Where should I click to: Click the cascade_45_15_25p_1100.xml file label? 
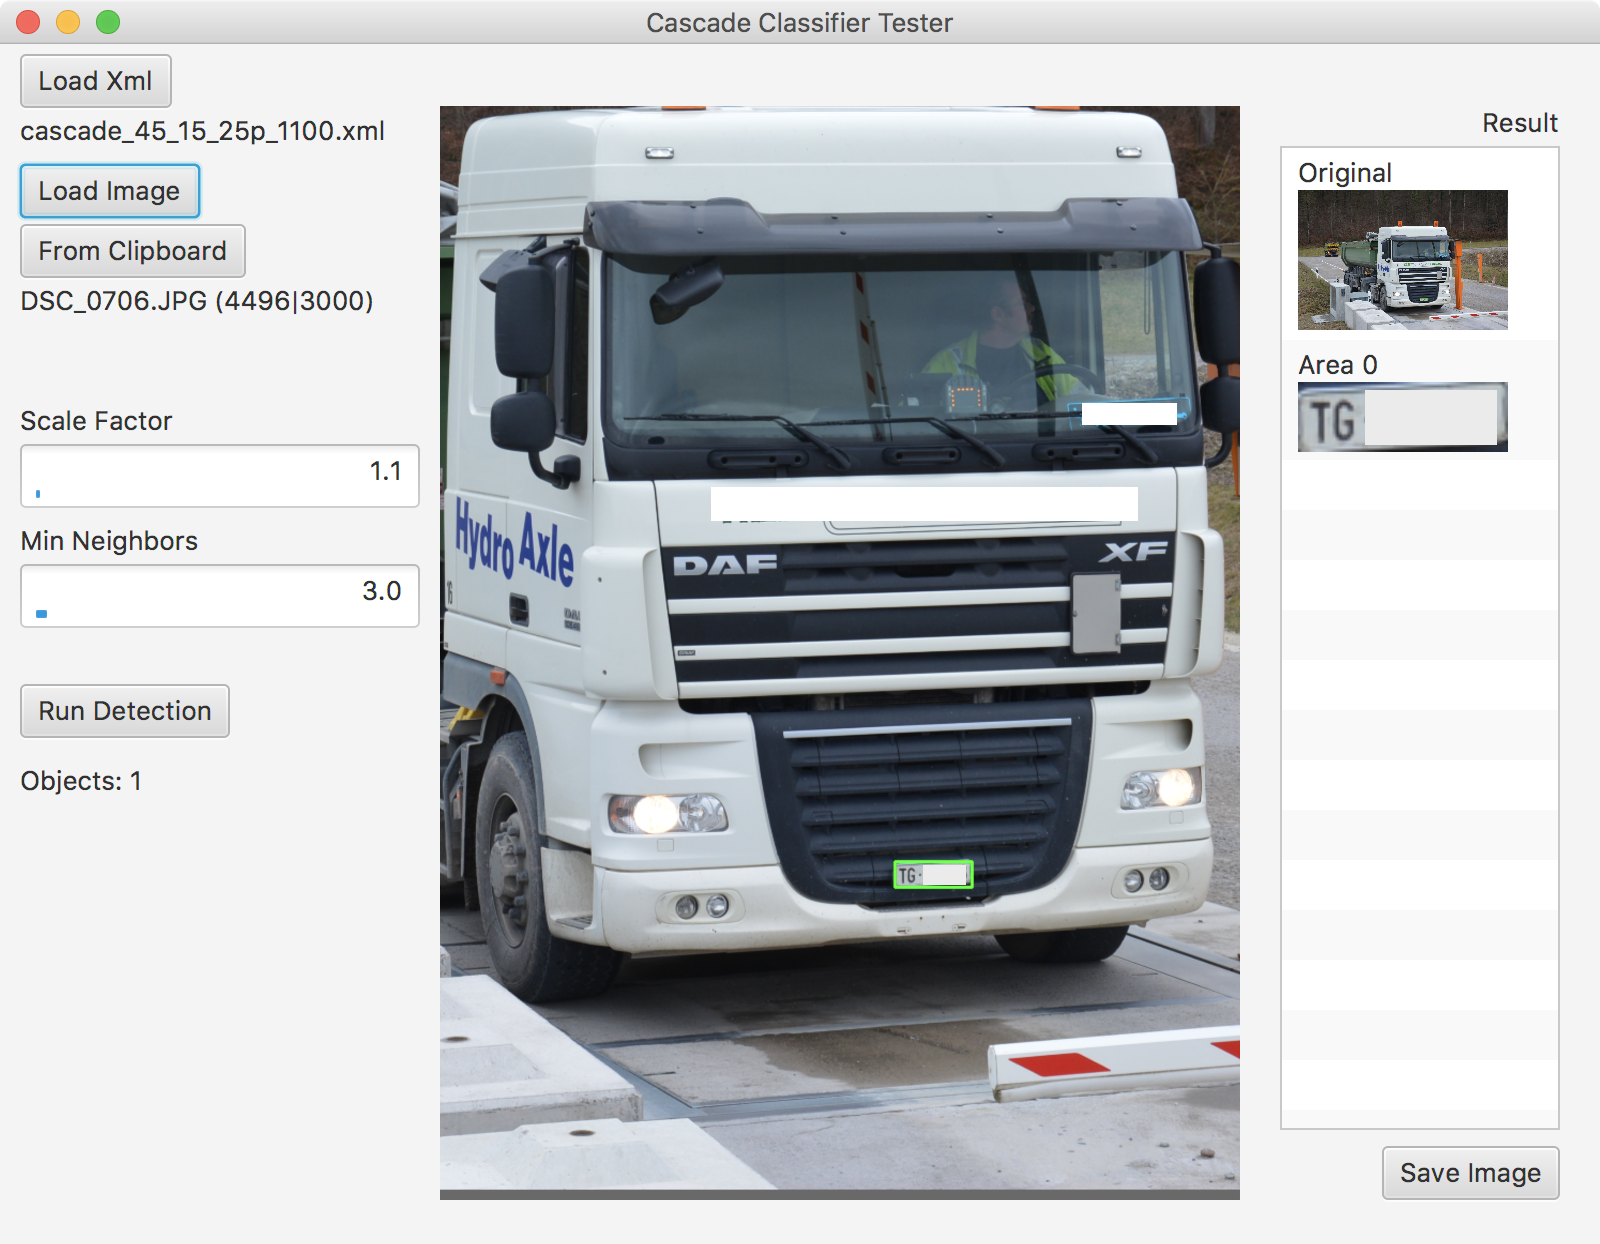click(203, 131)
